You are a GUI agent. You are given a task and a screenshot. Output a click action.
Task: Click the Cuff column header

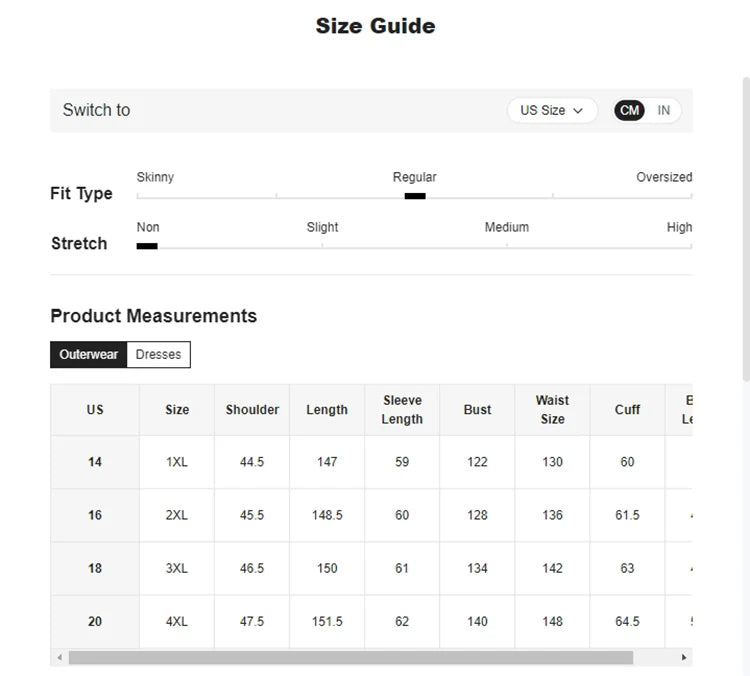[627, 410]
